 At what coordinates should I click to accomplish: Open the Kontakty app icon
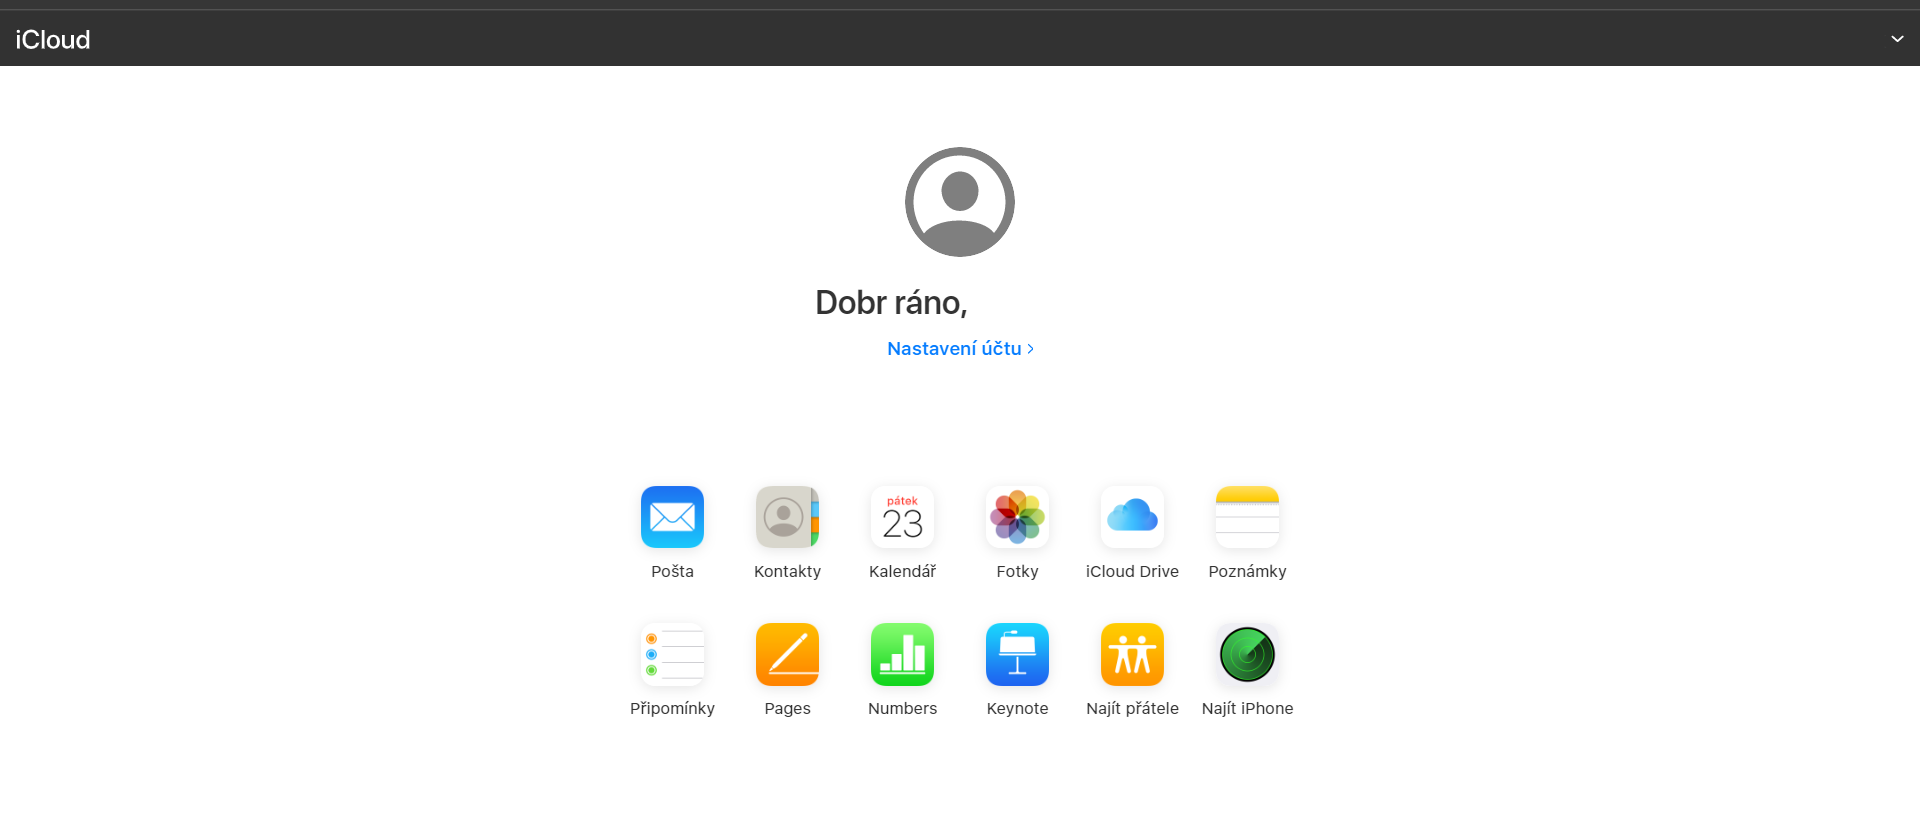pyautogui.click(x=787, y=517)
